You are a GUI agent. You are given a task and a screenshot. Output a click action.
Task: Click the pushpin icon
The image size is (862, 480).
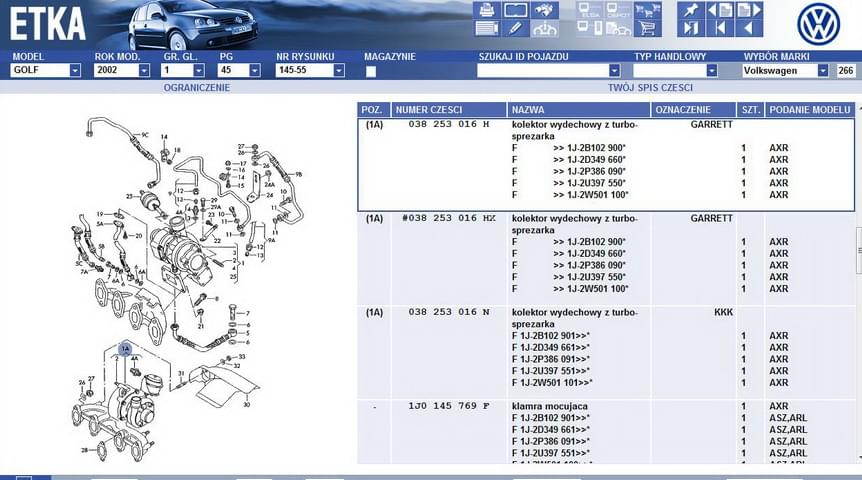[691, 10]
